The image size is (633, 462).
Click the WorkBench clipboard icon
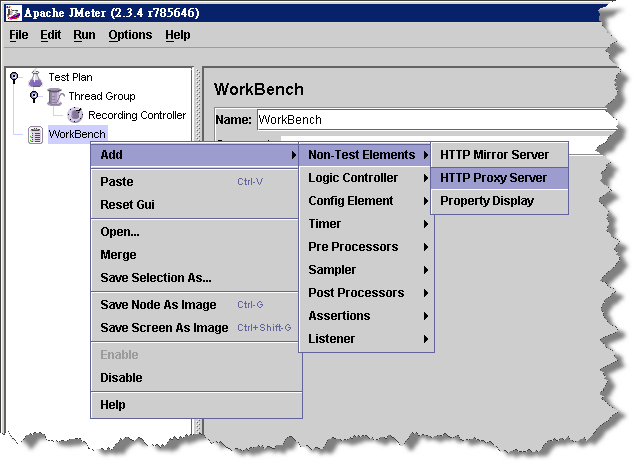click(x=36, y=134)
